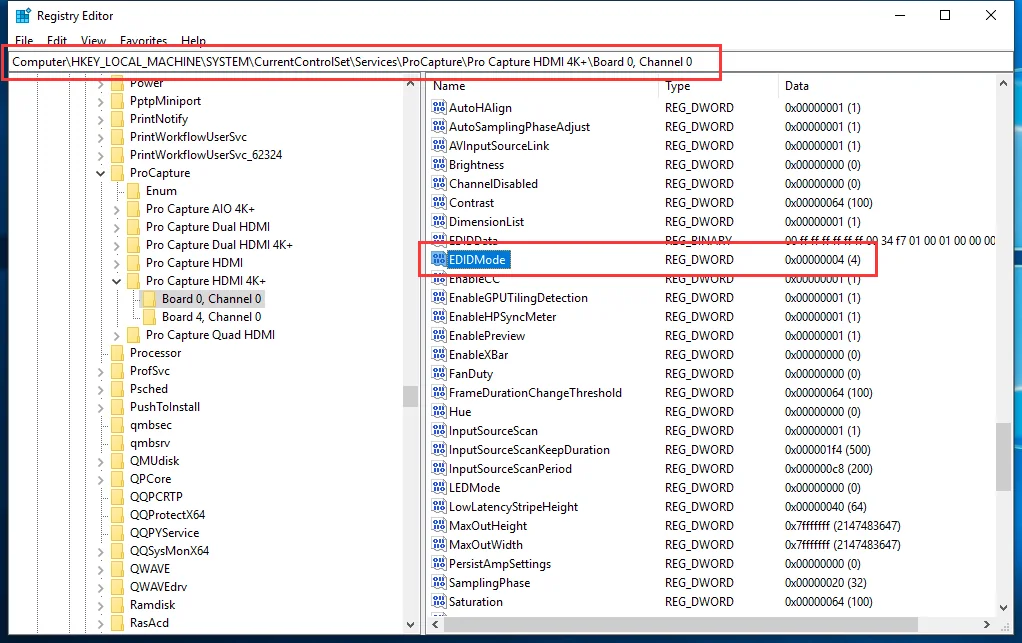Select the ProCapture folder icon
This screenshot has height=643, width=1022.
(x=117, y=173)
